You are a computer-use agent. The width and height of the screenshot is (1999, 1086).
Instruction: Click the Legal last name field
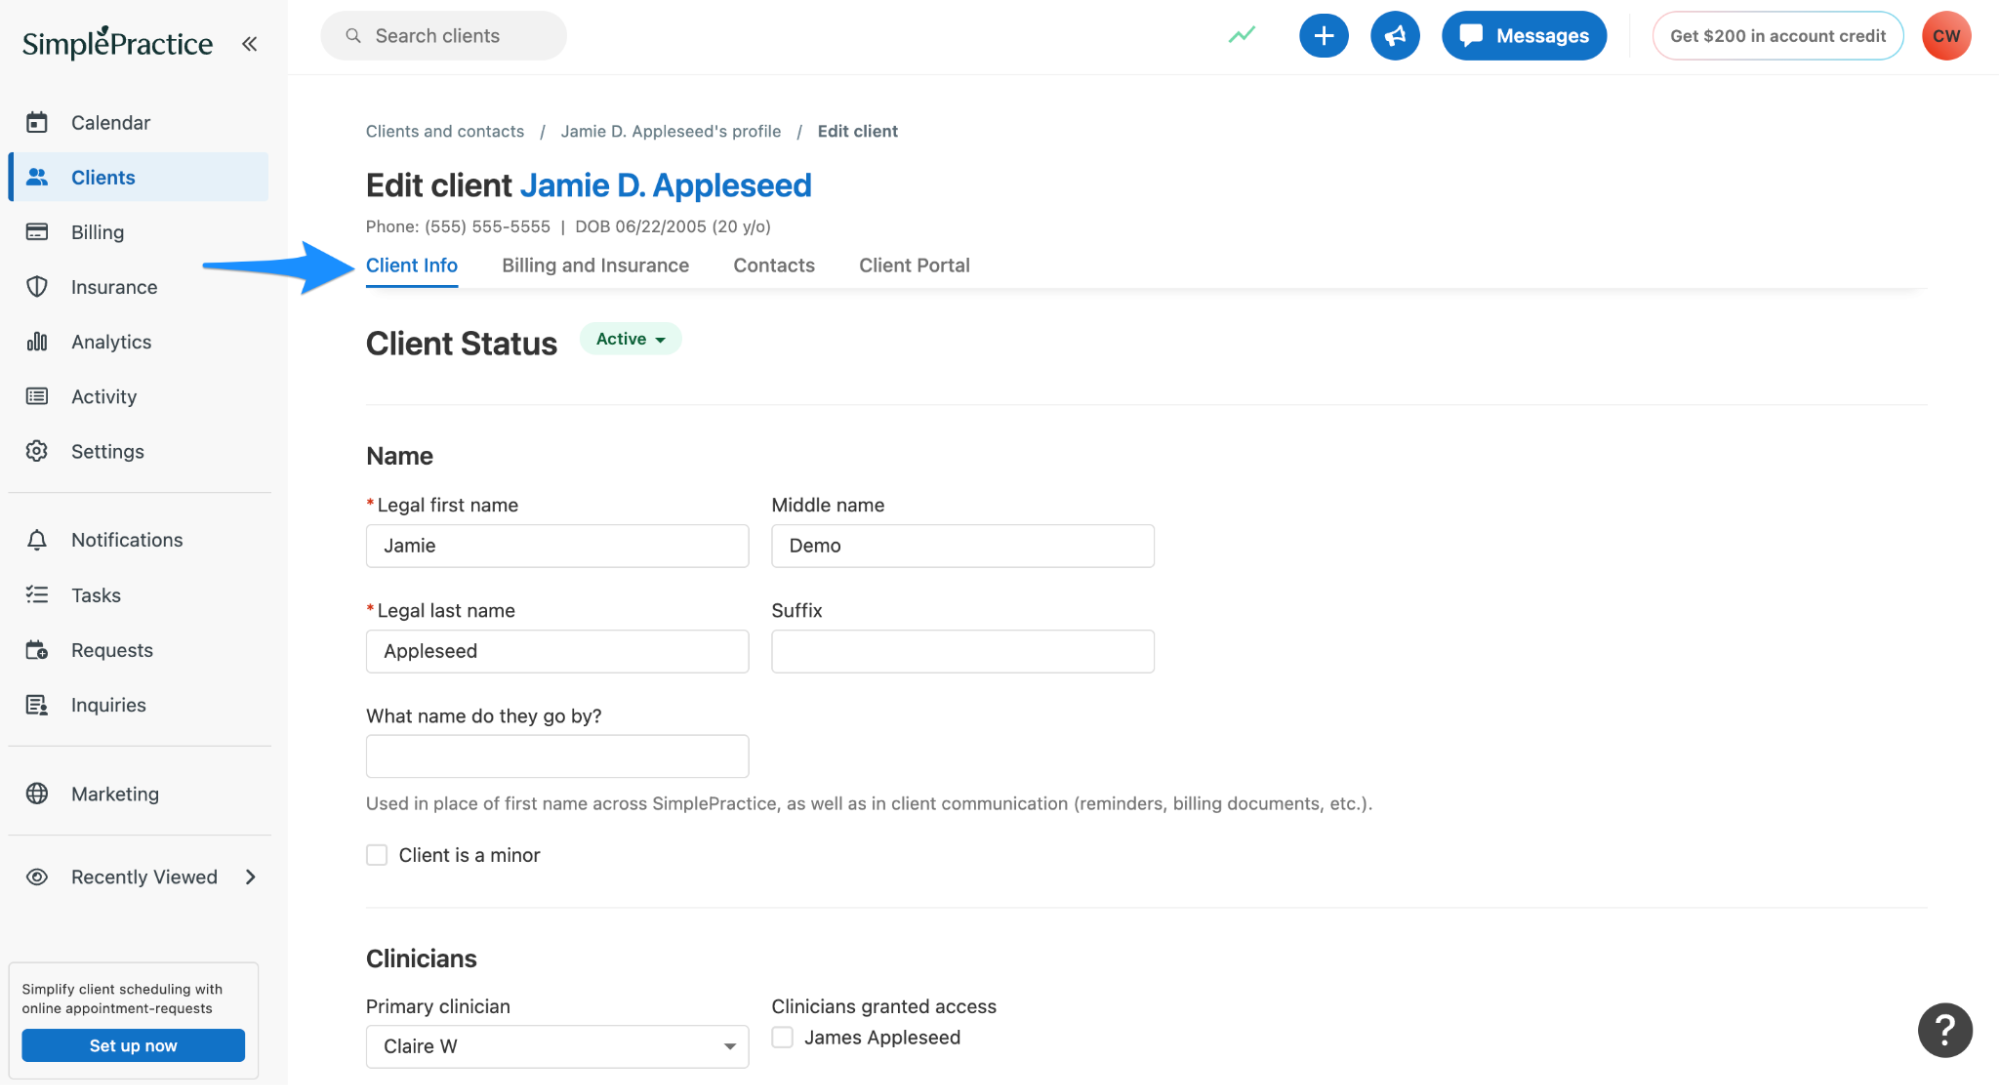tap(557, 651)
